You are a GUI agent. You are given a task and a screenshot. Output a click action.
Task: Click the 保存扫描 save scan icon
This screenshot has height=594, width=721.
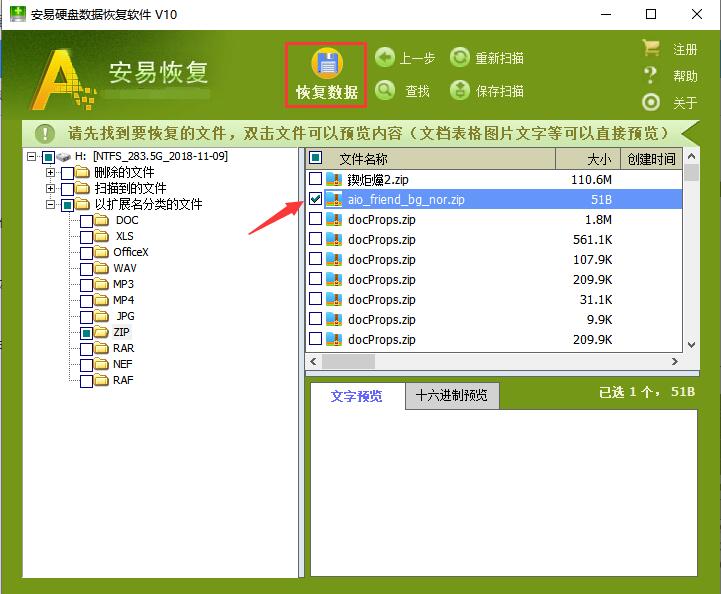click(459, 91)
